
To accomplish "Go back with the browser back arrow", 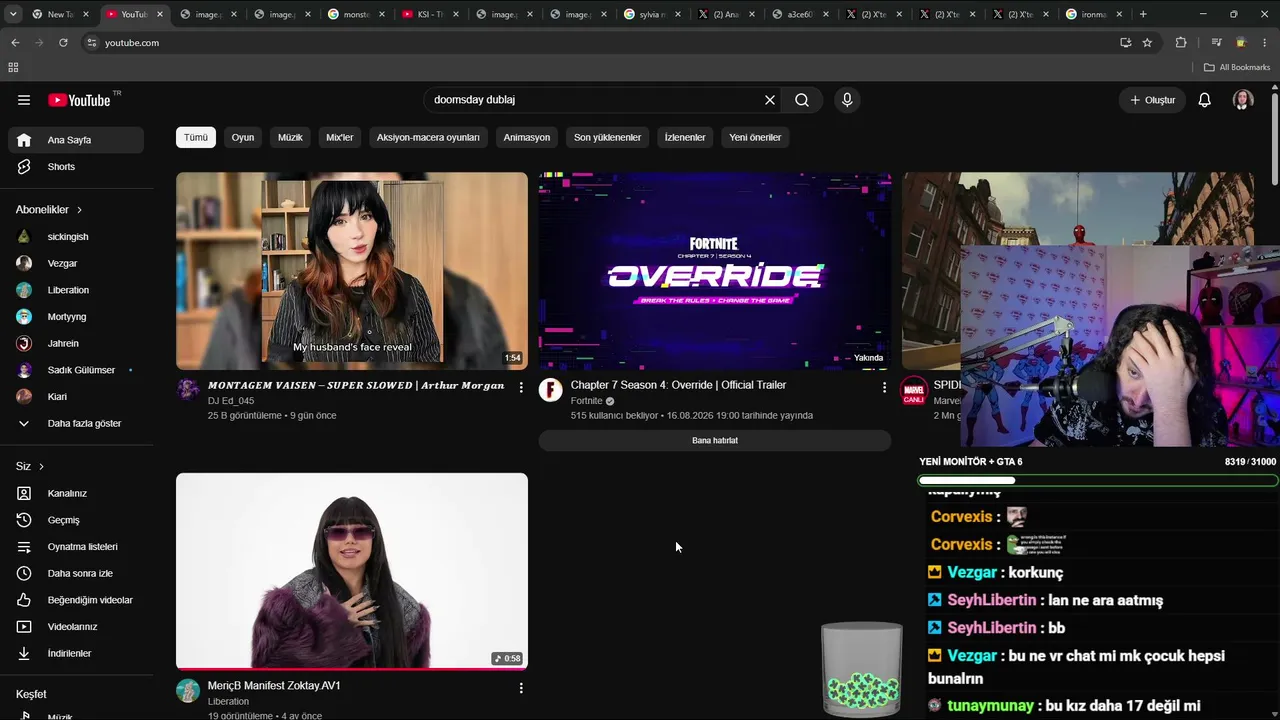I will point(15,43).
